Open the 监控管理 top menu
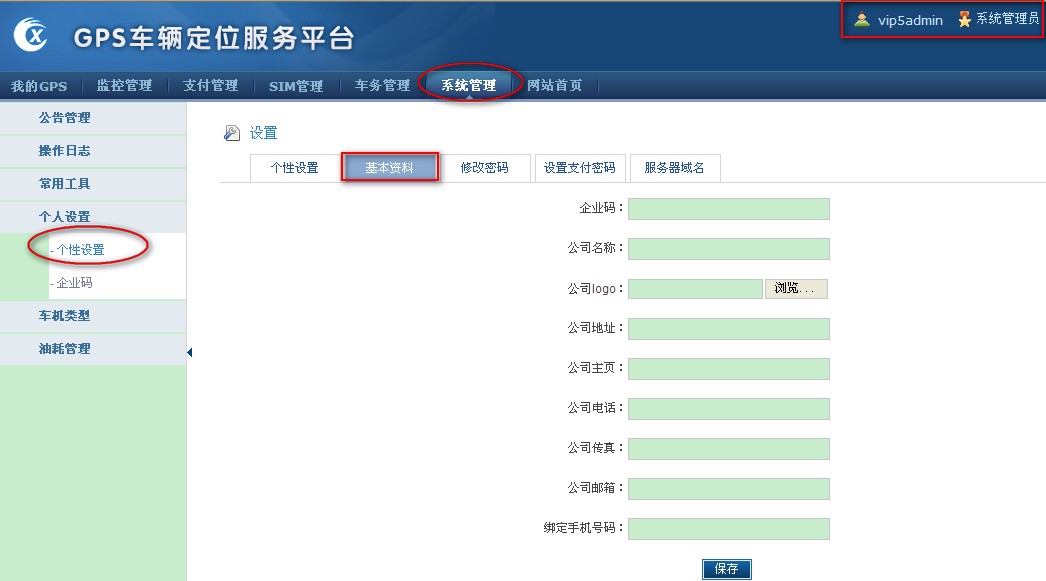 pos(124,85)
